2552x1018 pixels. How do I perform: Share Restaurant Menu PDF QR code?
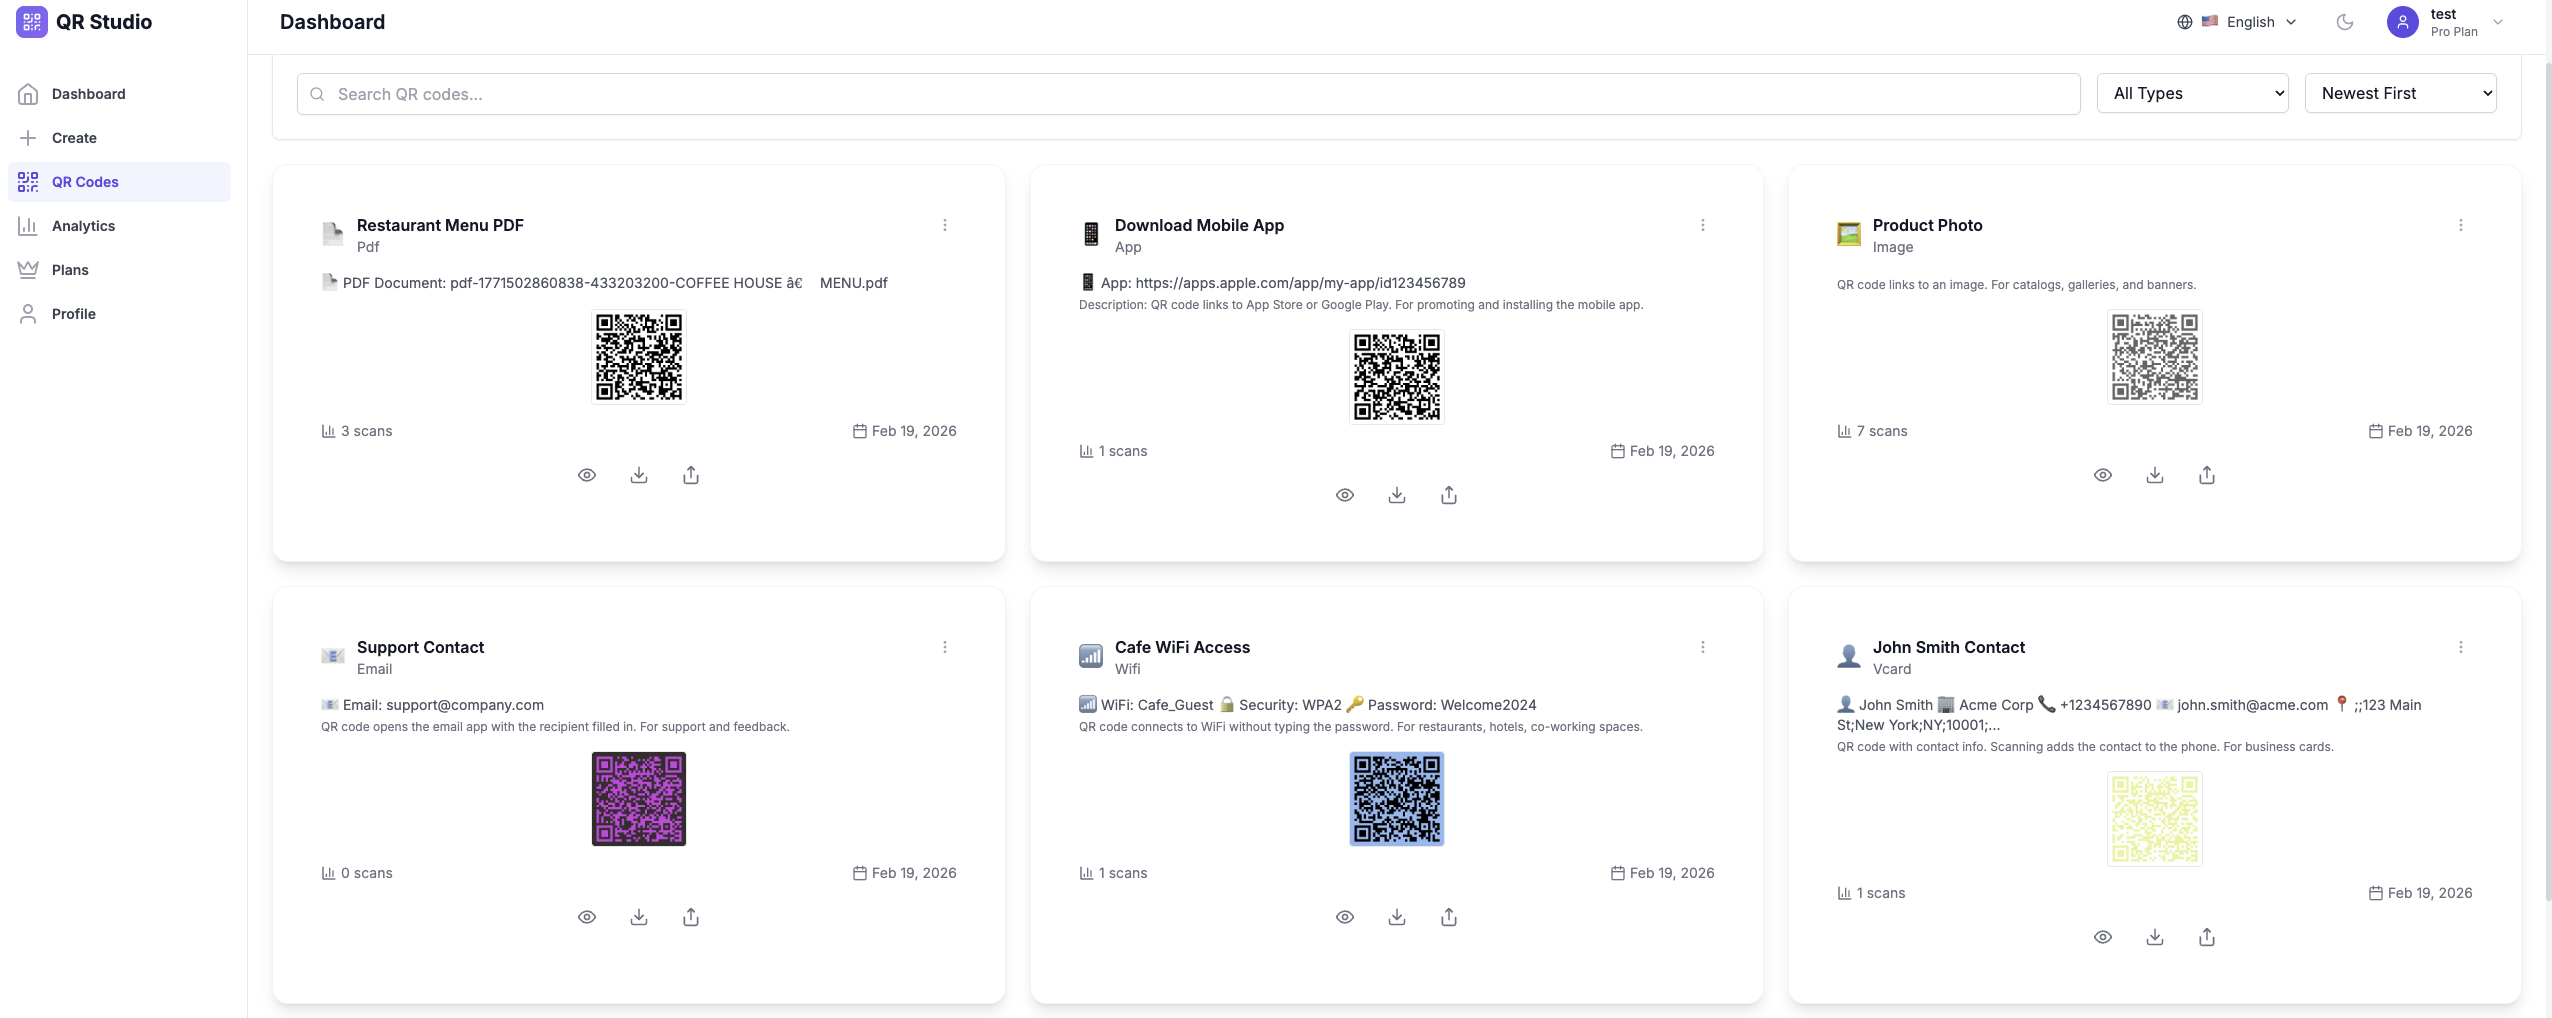(x=691, y=475)
